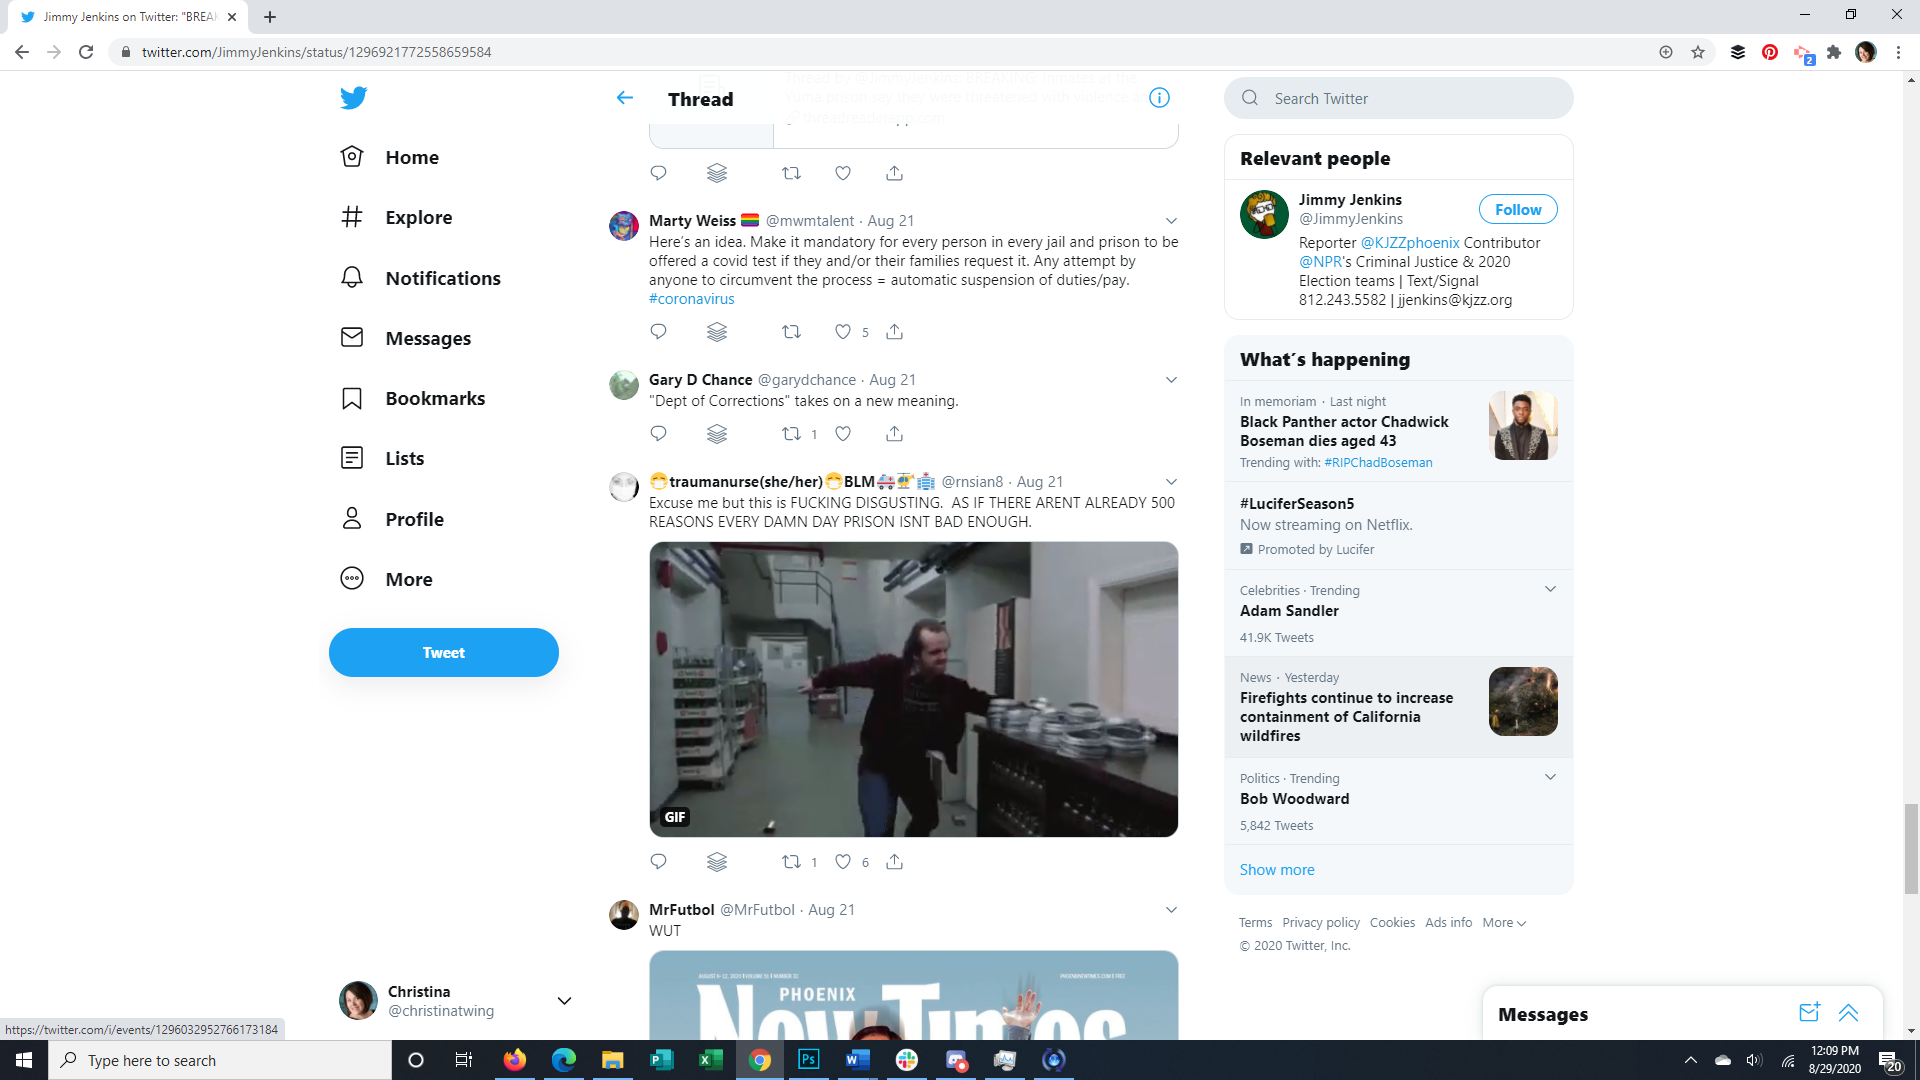Open more options on Marty Weiss's tweet
The height and width of the screenshot is (1080, 1920).
(1171, 221)
